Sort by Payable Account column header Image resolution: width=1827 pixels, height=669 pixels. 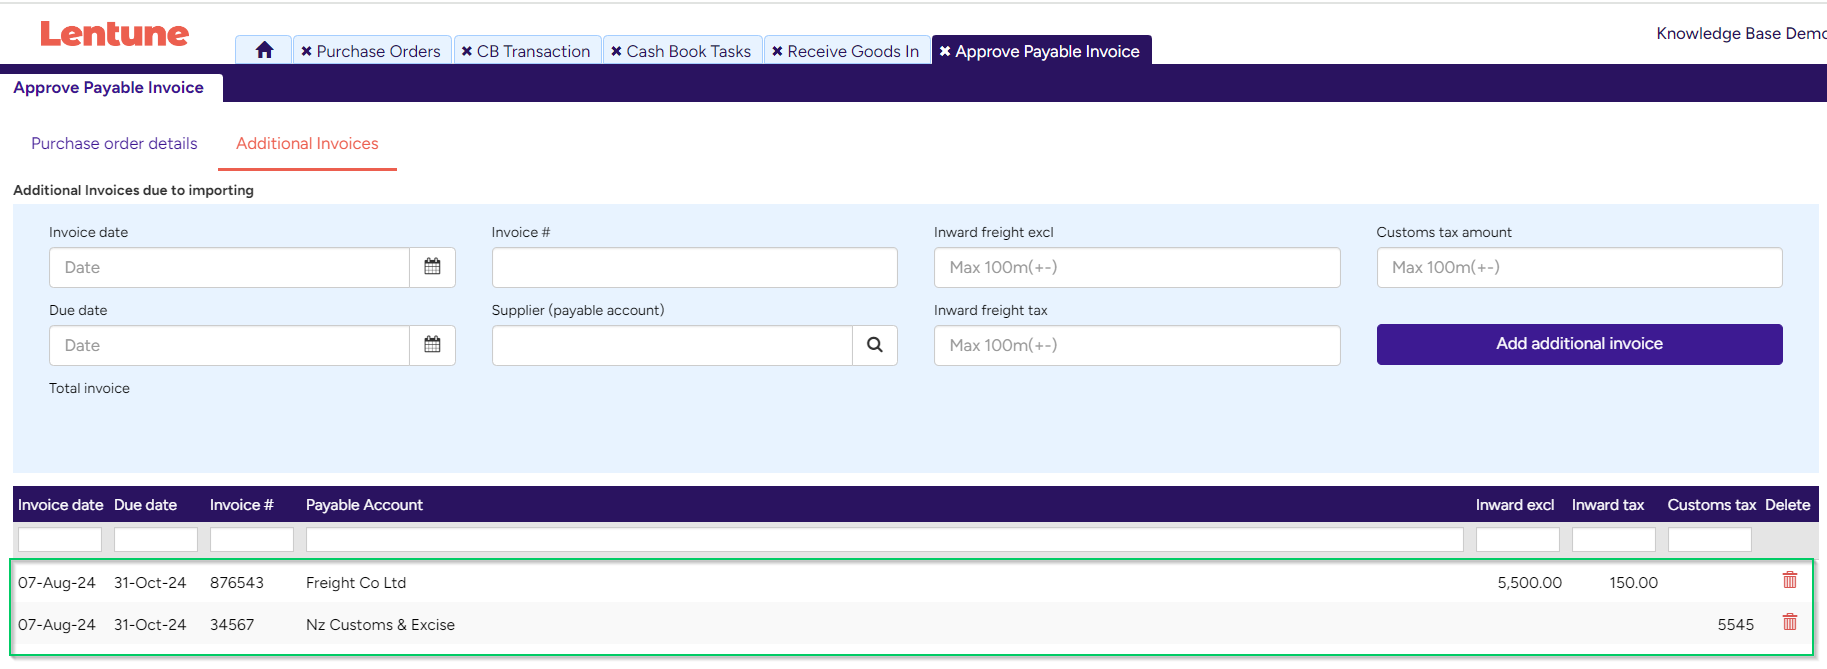point(364,505)
